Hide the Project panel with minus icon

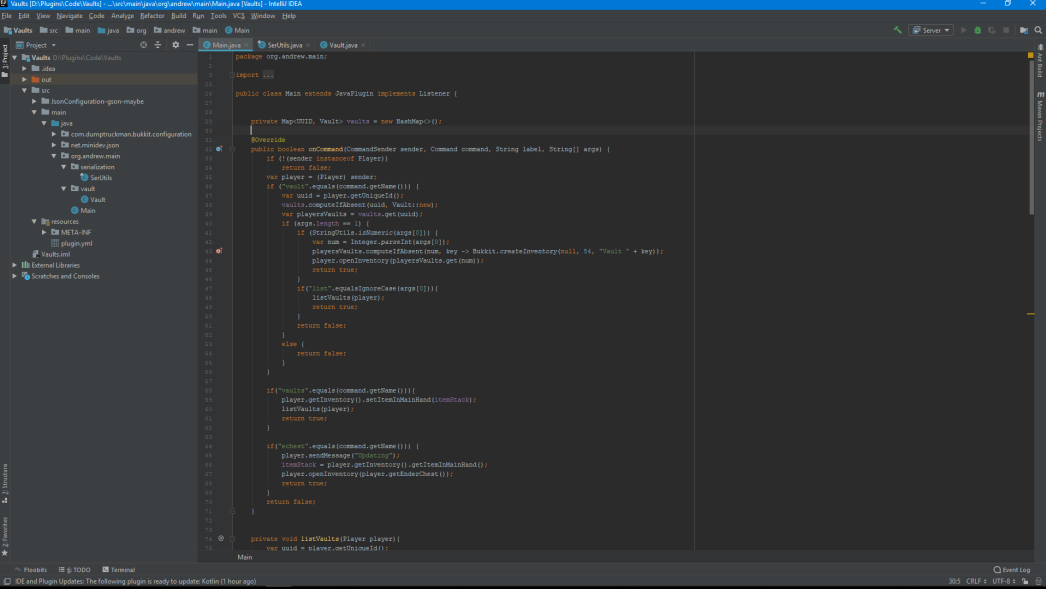pyautogui.click(x=190, y=45)
